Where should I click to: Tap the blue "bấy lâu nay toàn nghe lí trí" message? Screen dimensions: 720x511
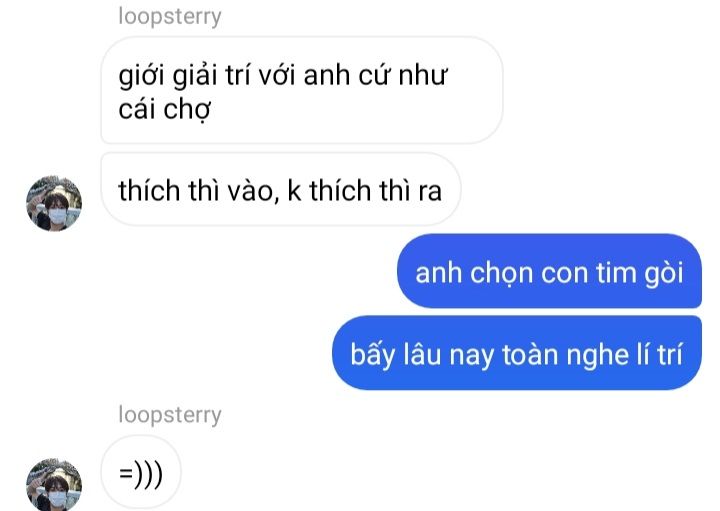517,353
